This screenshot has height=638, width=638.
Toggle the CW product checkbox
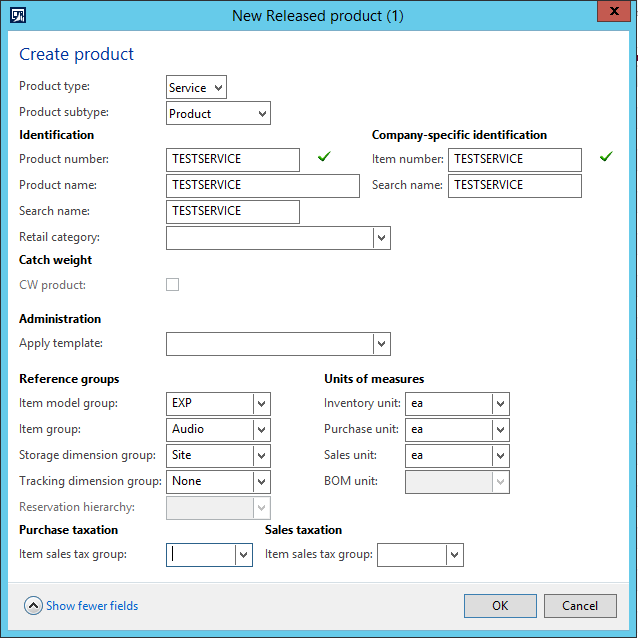coord(173,285)
